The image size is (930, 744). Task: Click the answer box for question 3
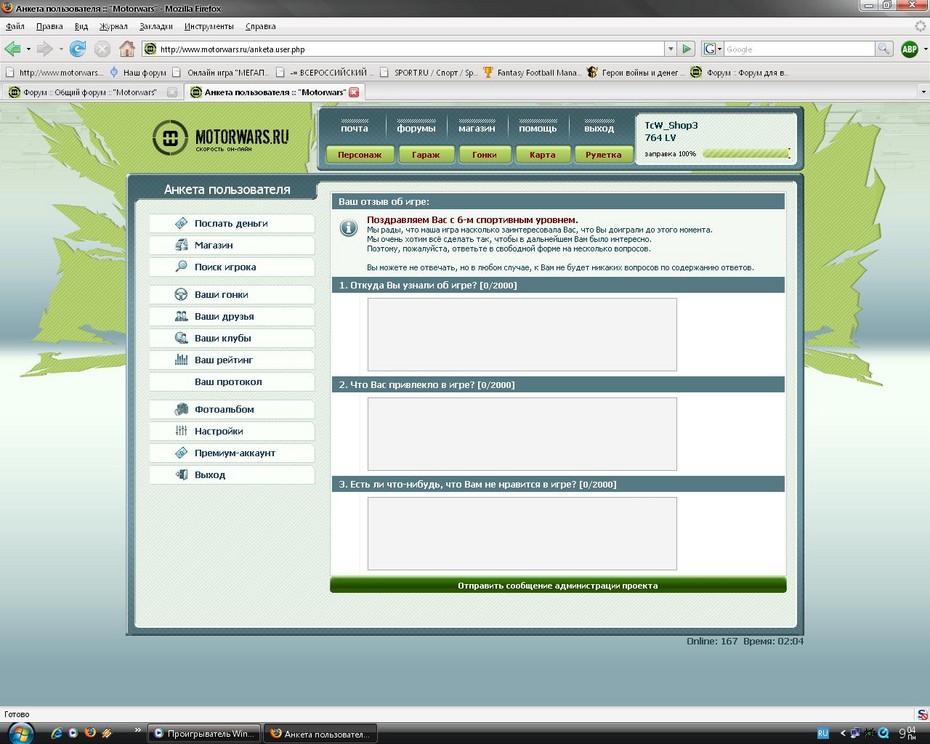tap(522, 533)
